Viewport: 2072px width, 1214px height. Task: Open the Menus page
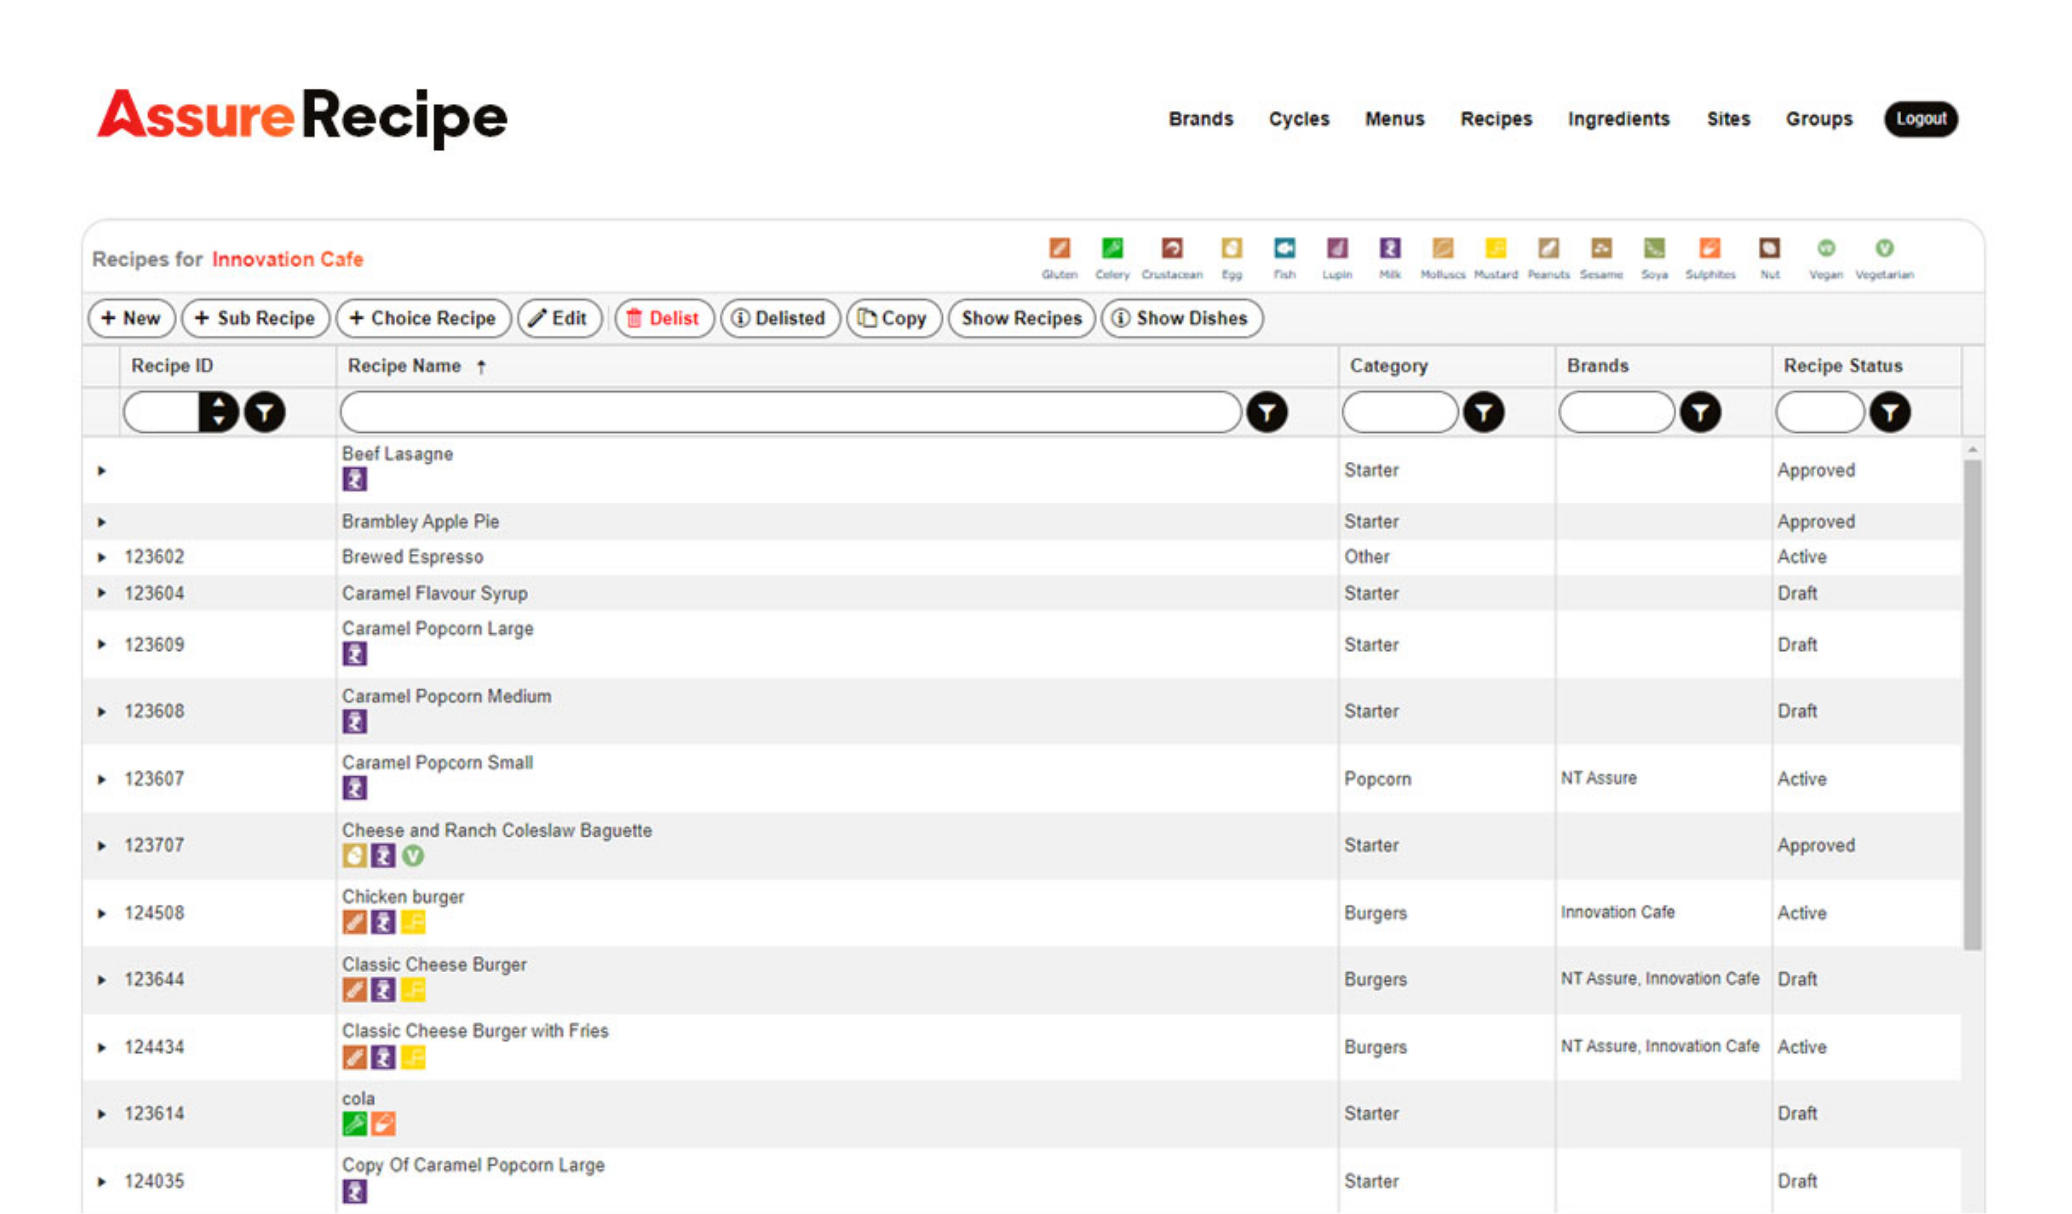1394,119
